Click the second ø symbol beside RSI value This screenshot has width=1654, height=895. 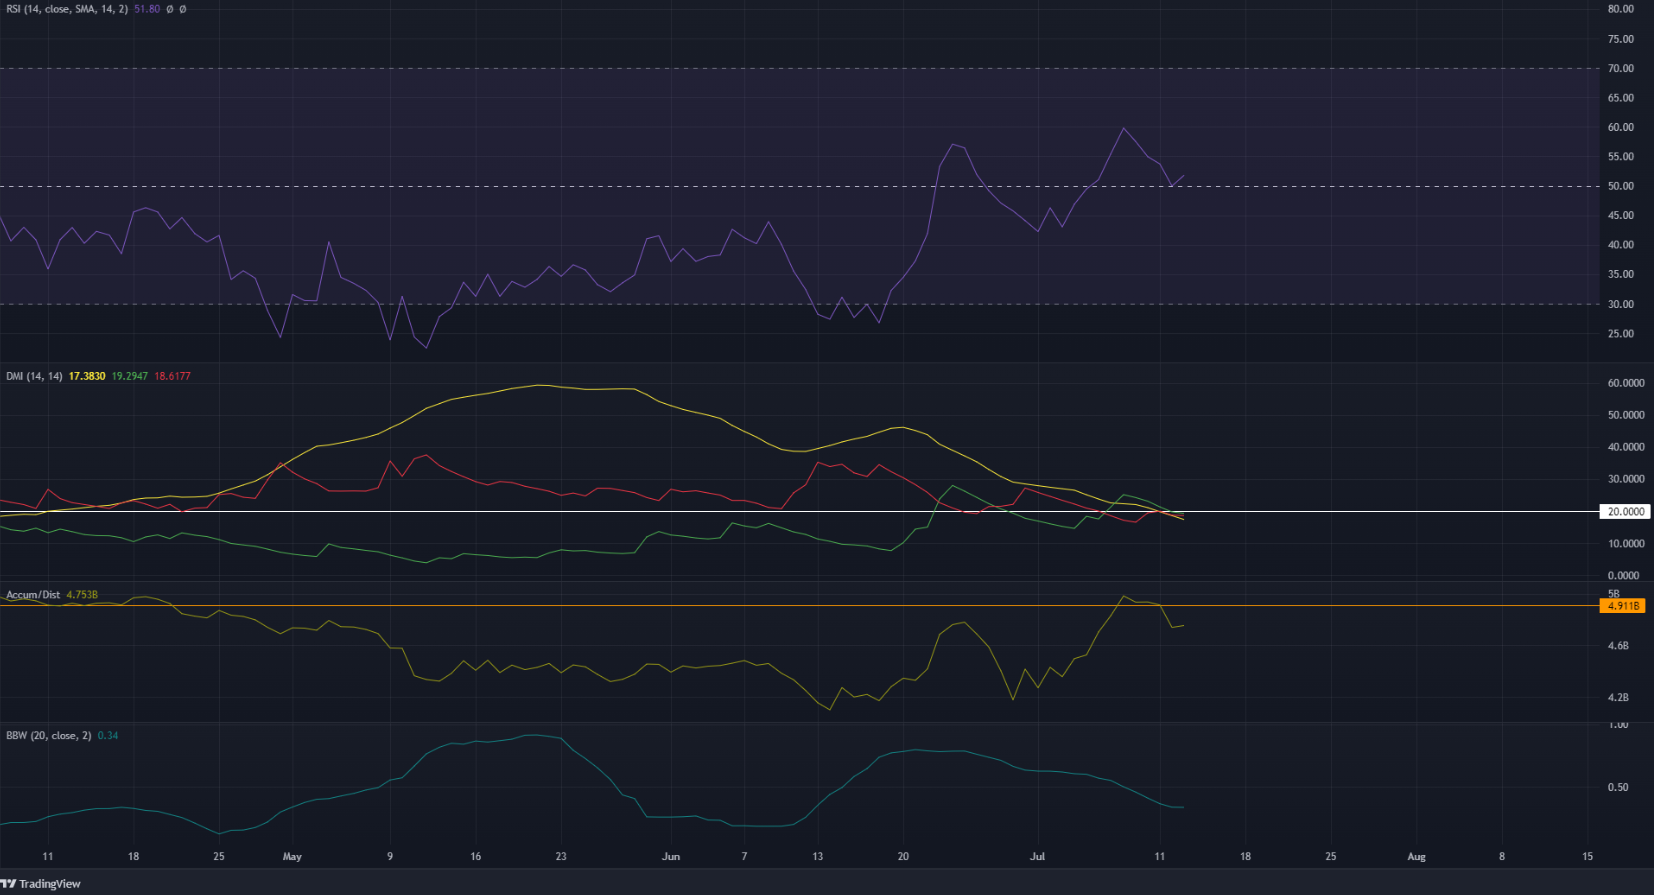182,9
